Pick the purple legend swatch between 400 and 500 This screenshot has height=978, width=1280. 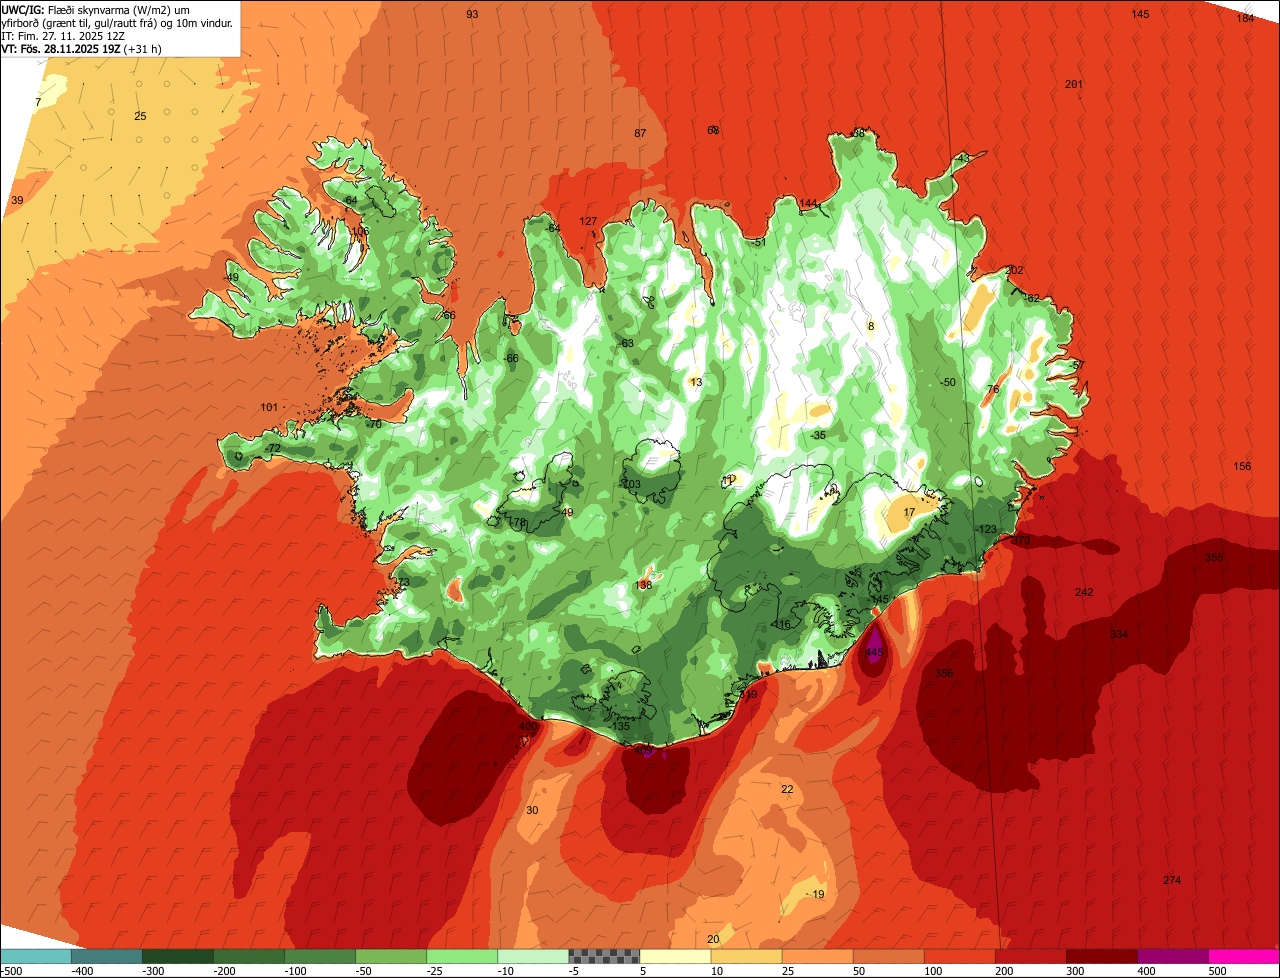point(1173,955)
